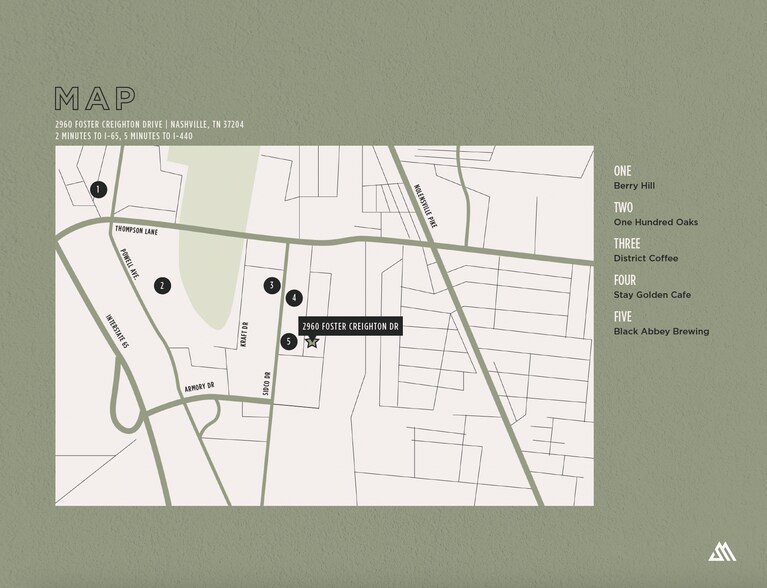This screenshot has height=588, width=767.
Task: Click the mountain logo in the corner
Action: (721, 551)
